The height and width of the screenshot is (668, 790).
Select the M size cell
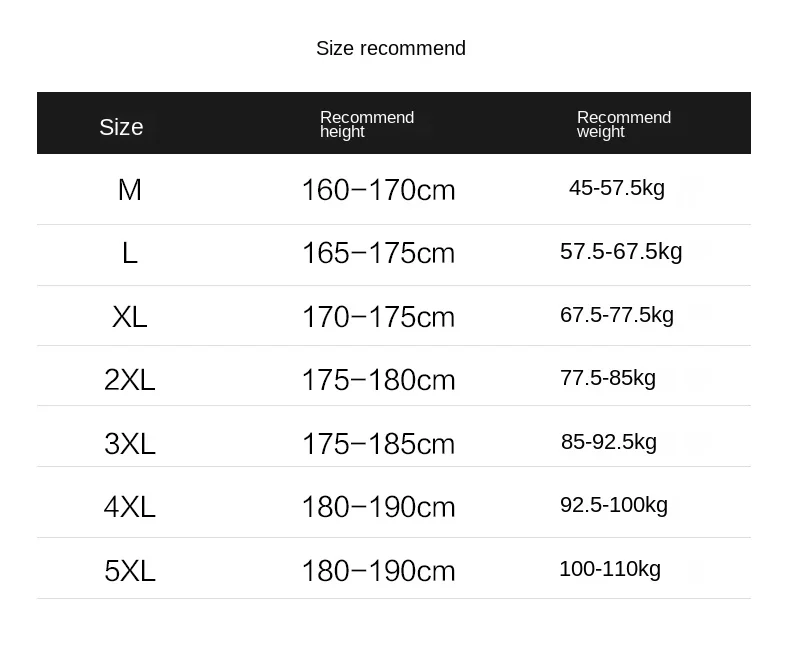129,189
